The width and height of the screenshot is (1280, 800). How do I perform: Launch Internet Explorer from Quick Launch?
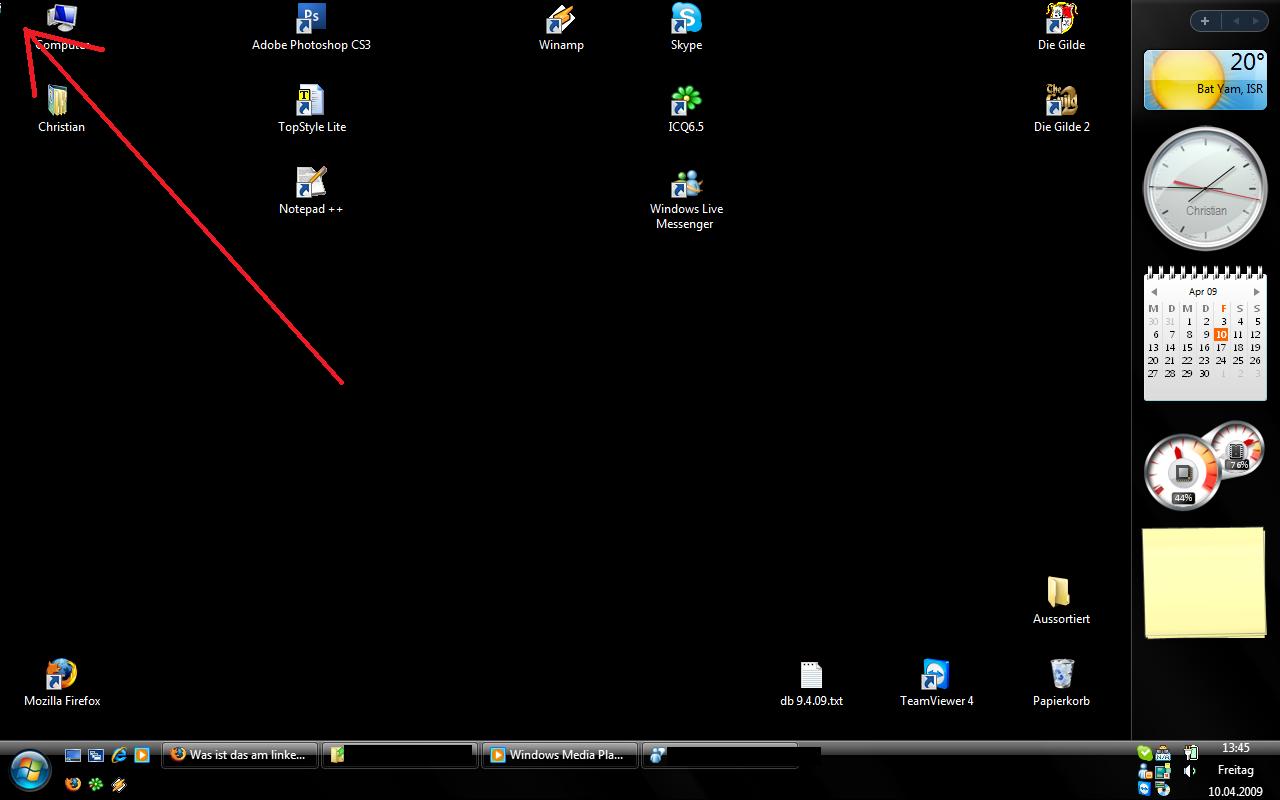point(119,756)
